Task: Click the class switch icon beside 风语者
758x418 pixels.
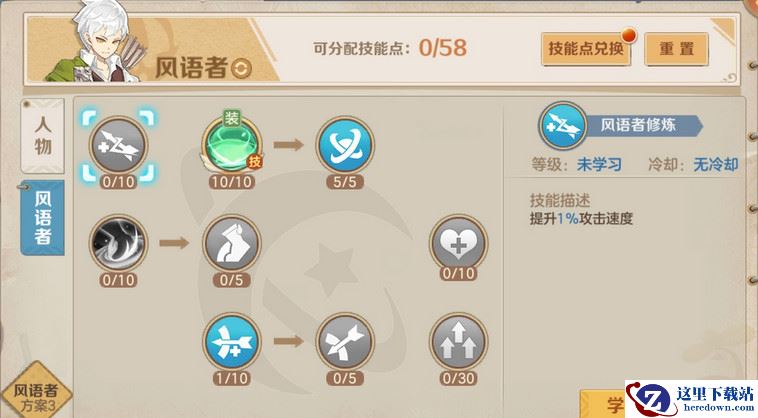Action: [x=241, y=69]
